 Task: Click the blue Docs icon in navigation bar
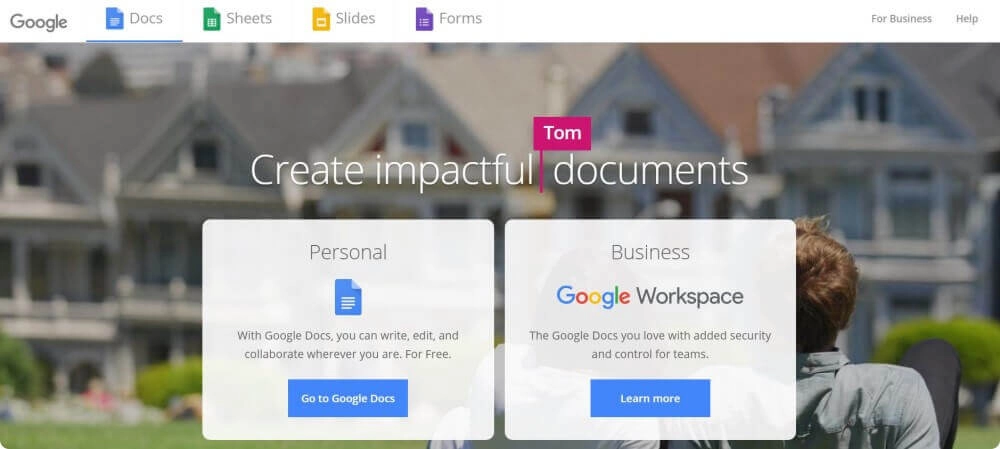click(x=115, y=18)
